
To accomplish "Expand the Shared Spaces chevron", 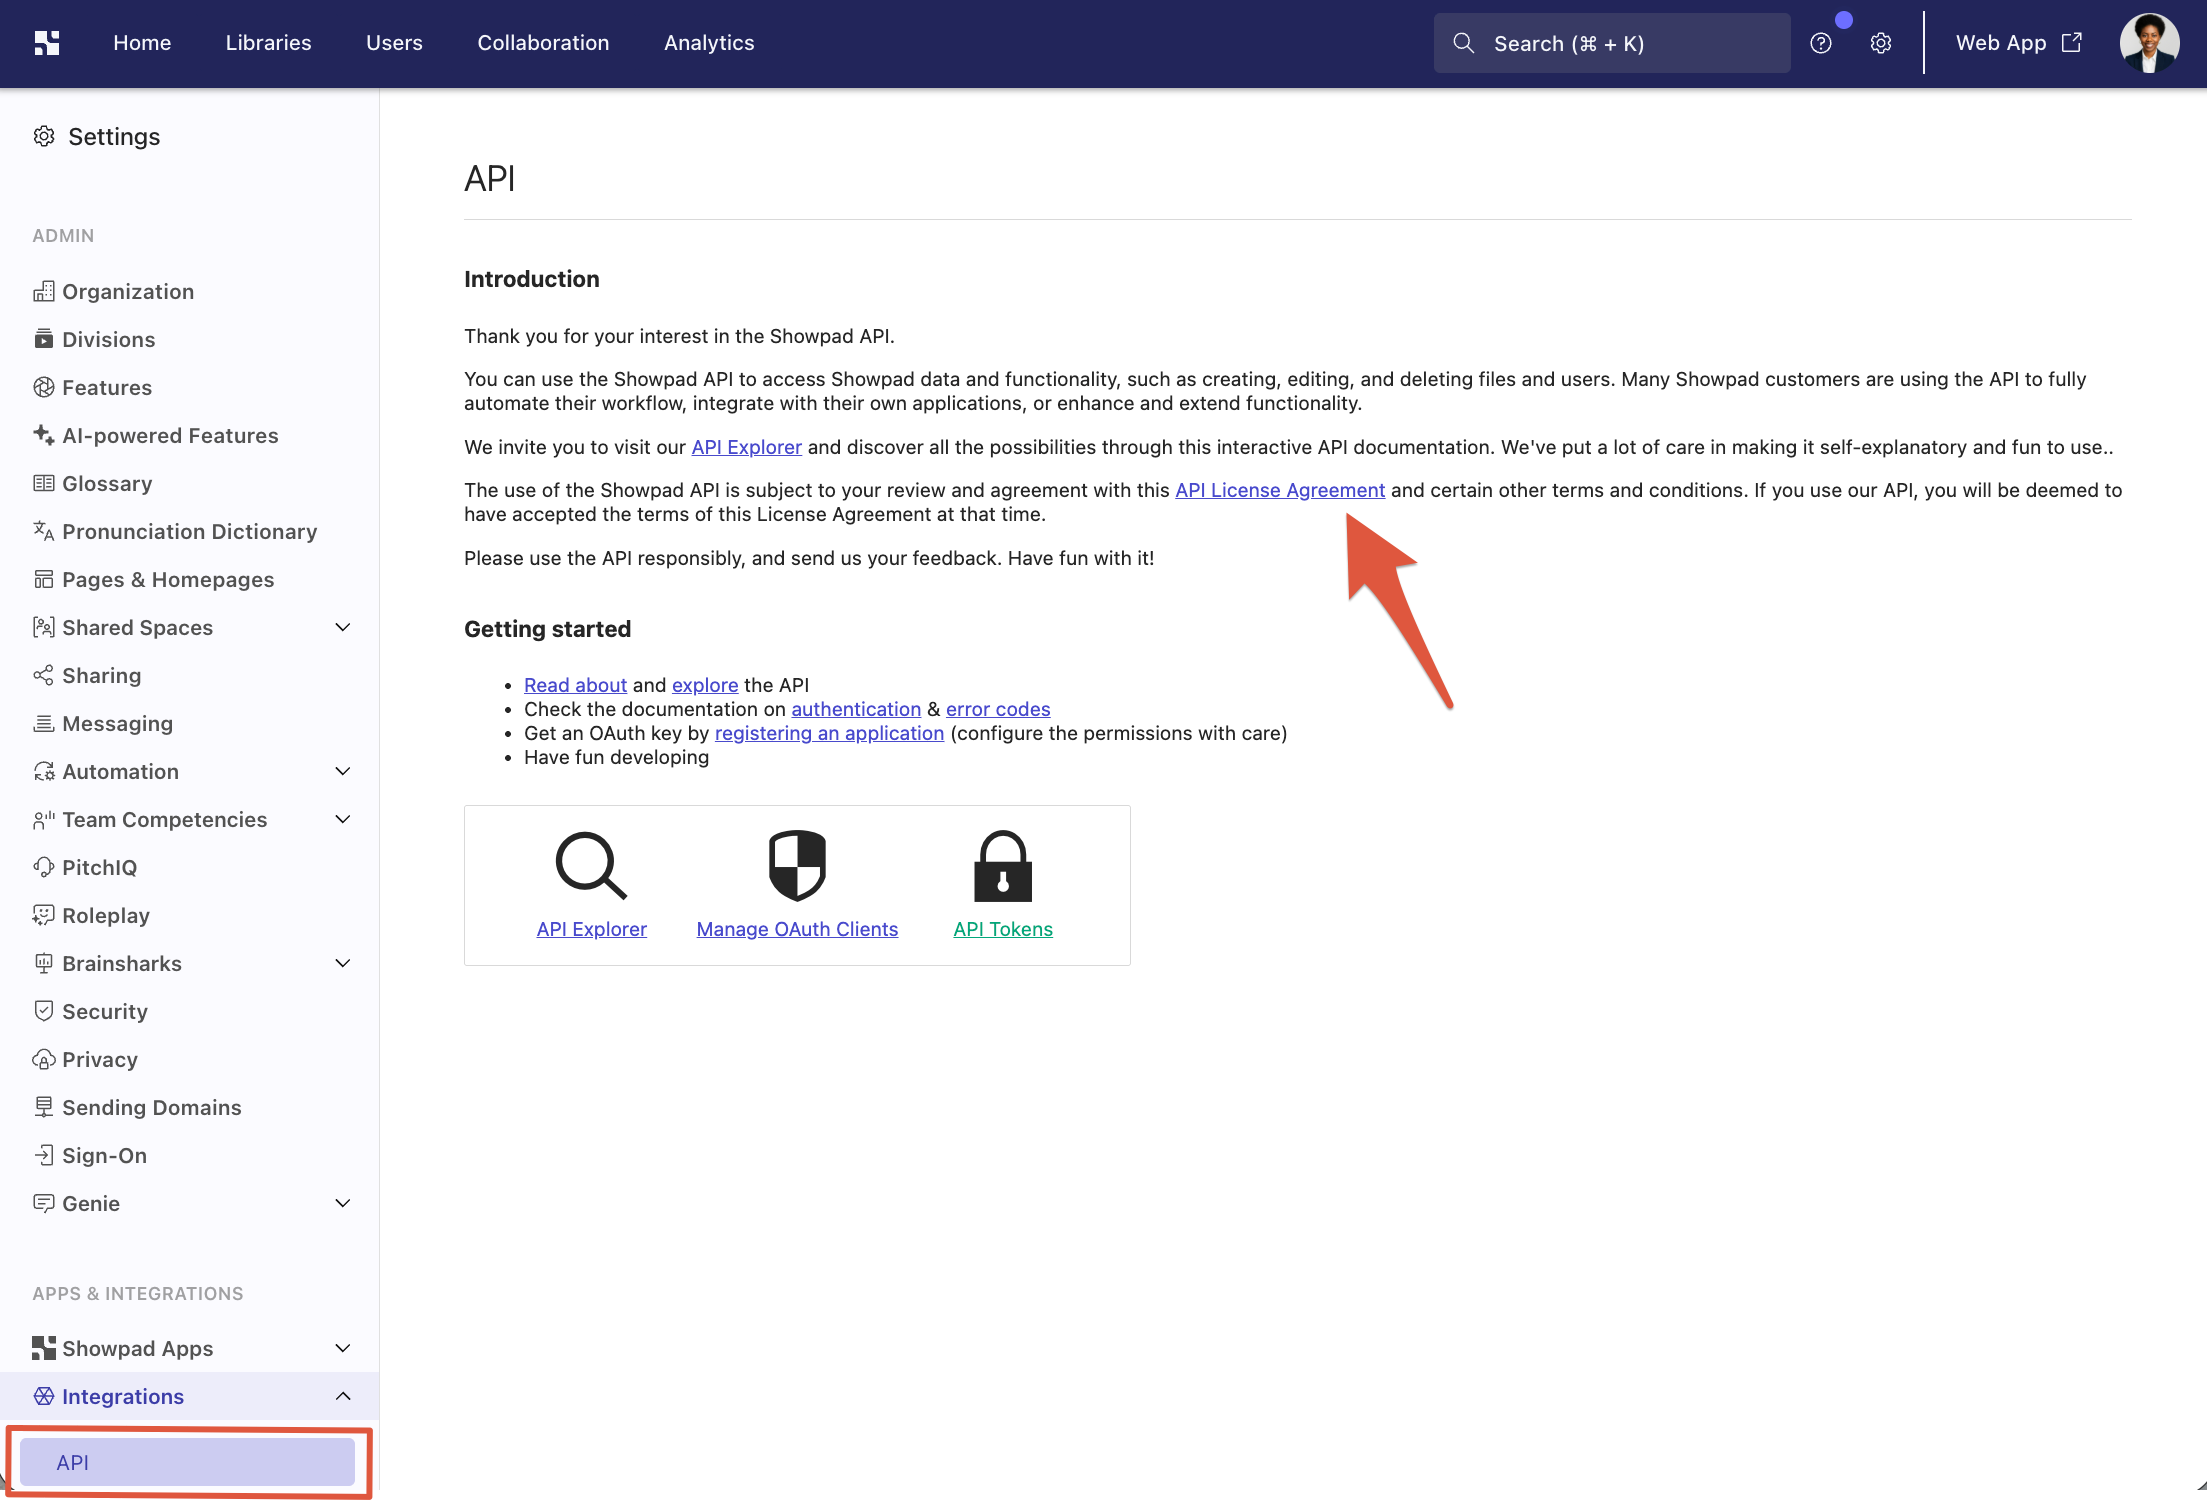I will [343, 627].
